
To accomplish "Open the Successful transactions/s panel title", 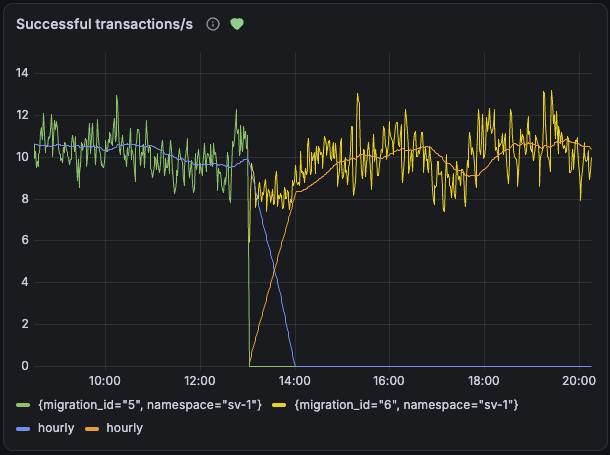I will pos(104,24).
